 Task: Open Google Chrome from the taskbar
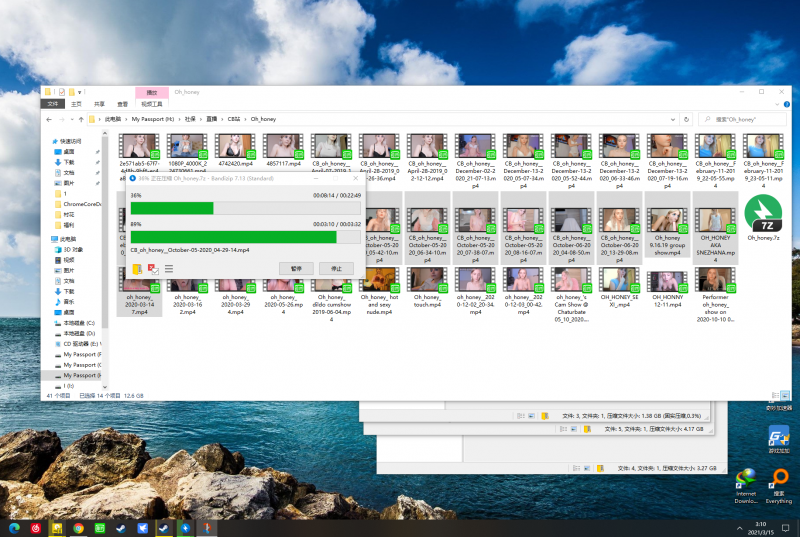78,527
